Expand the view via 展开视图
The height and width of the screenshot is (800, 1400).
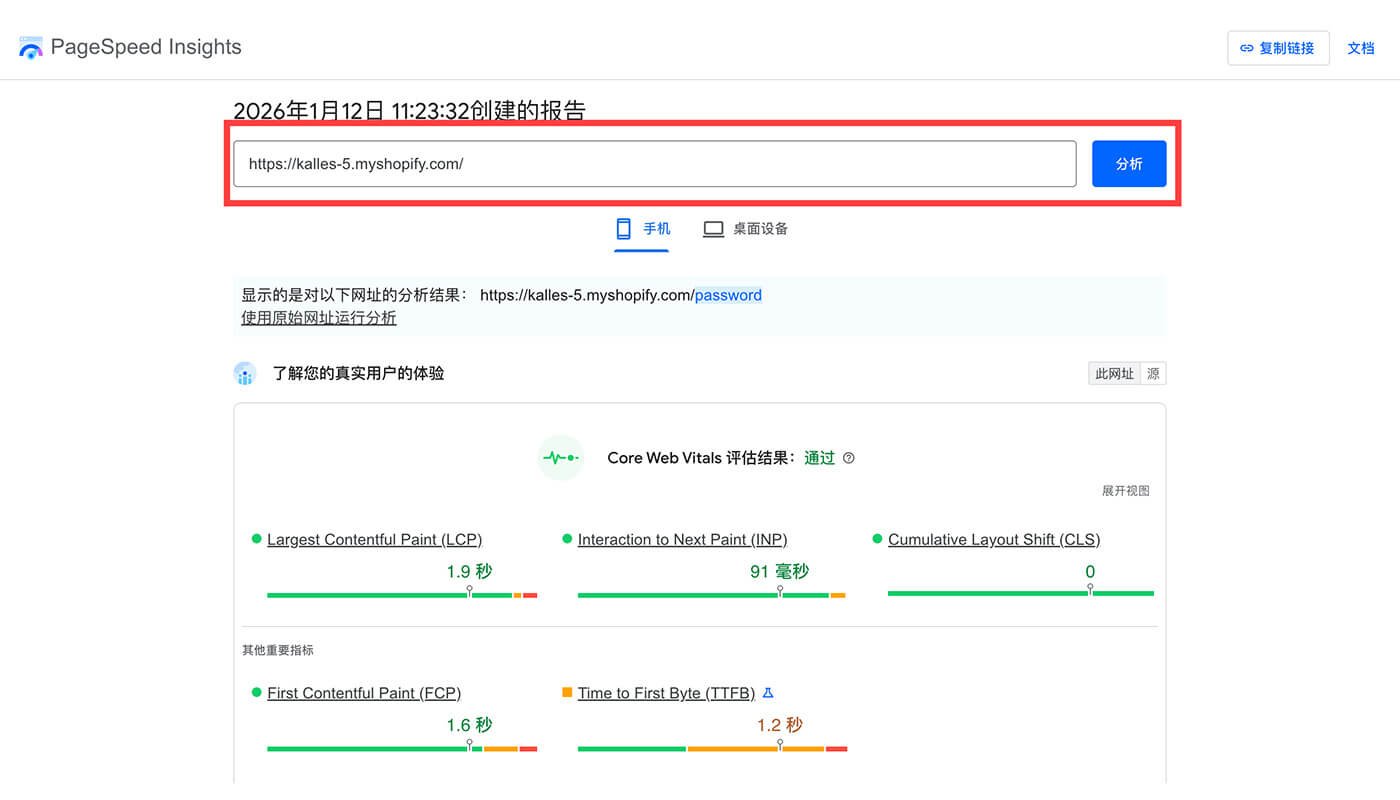(x=1125, y=491)
